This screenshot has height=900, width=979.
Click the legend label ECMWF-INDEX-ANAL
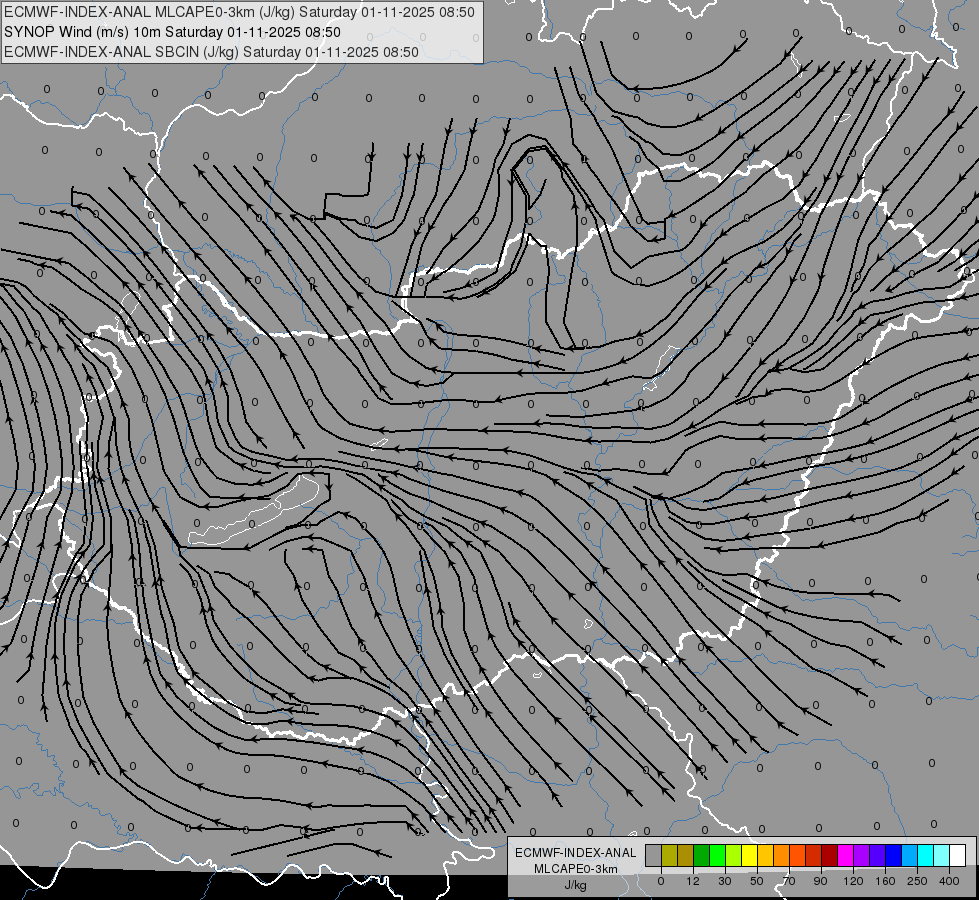(x=576, y=853)
